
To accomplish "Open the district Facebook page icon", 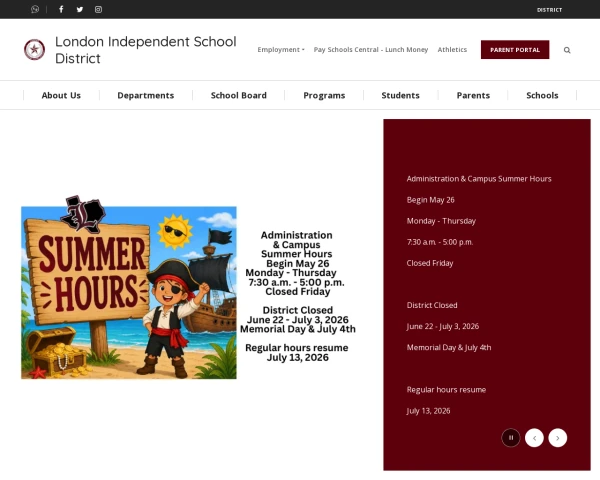I will 61,9.
